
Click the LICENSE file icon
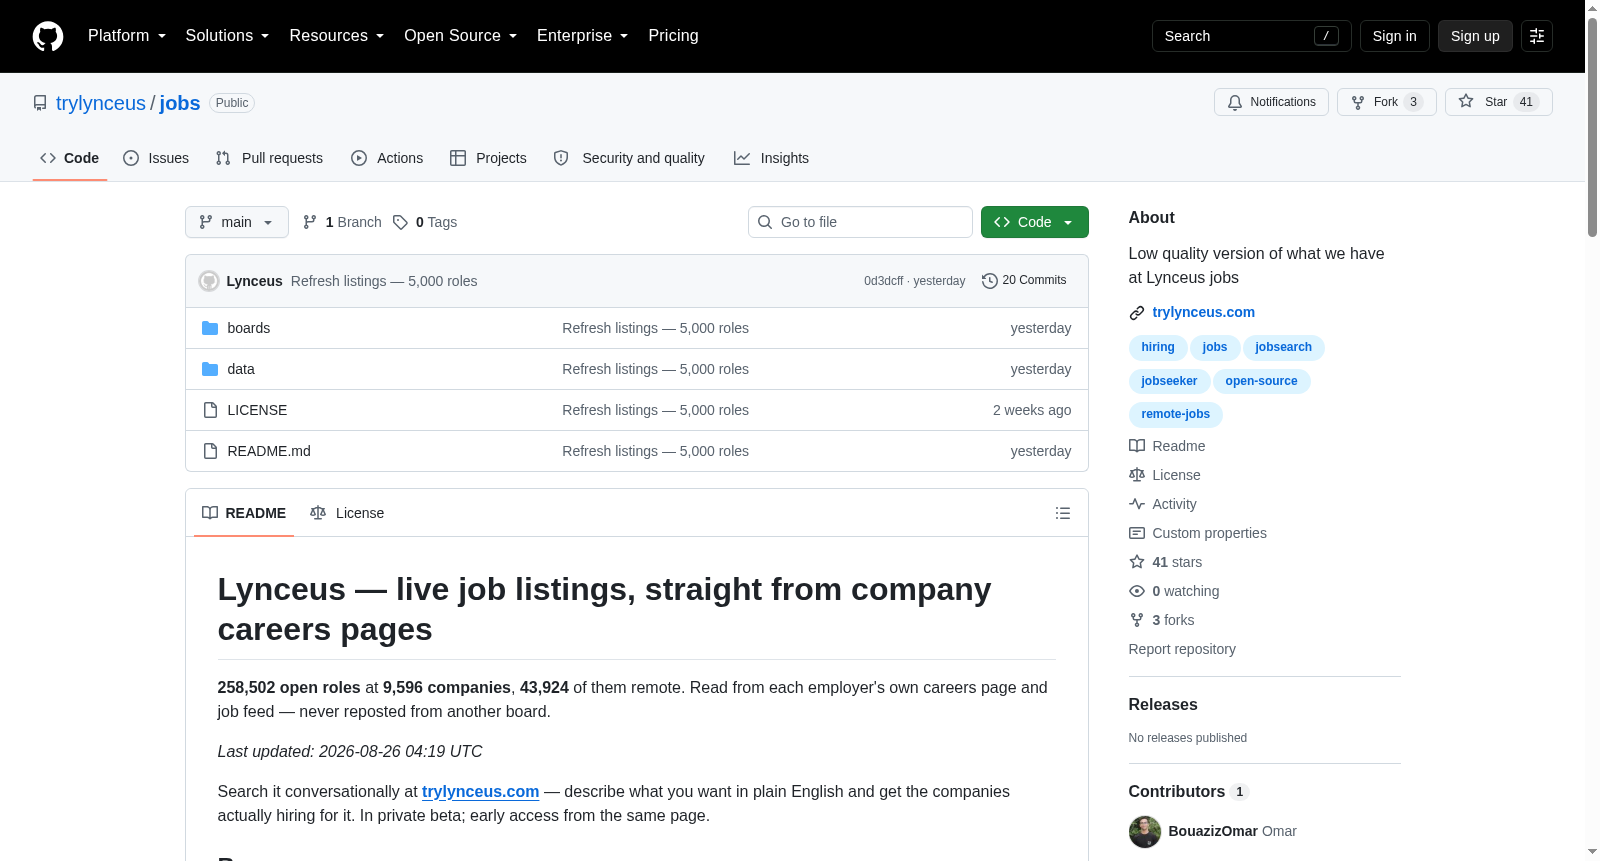pos(210,410)
